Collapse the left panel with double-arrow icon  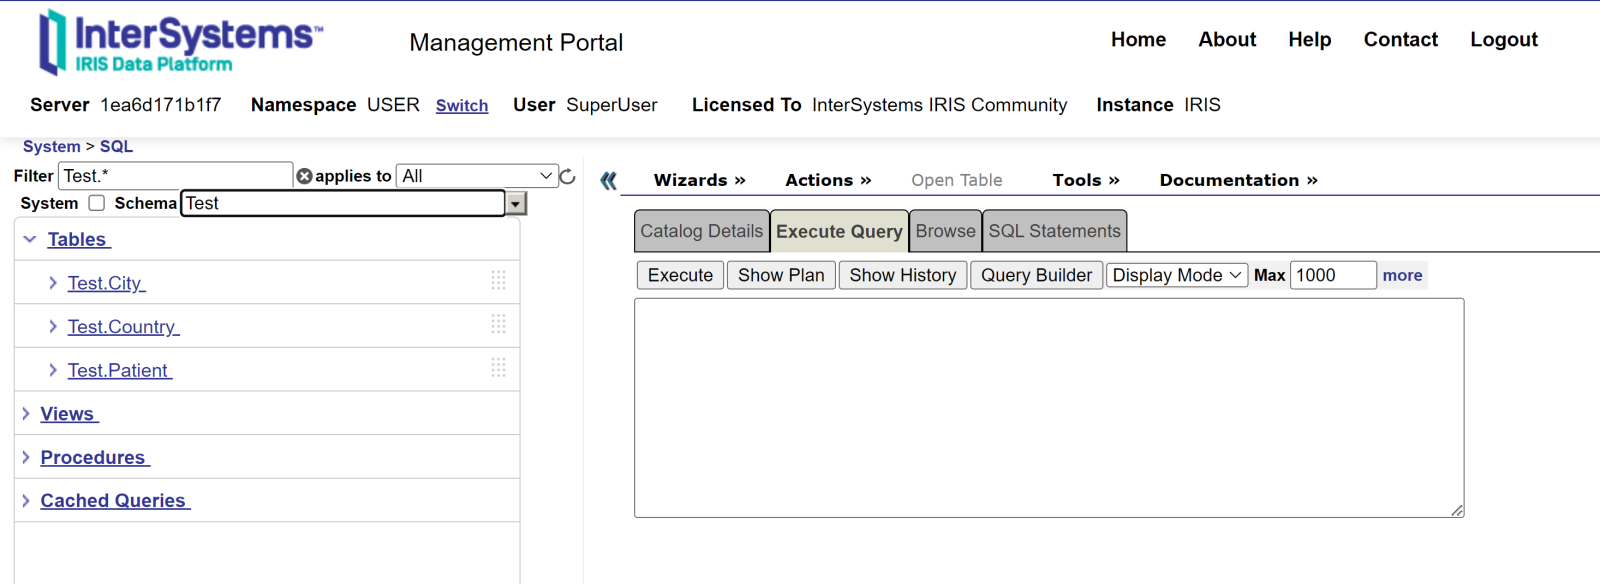pos(608,180)
